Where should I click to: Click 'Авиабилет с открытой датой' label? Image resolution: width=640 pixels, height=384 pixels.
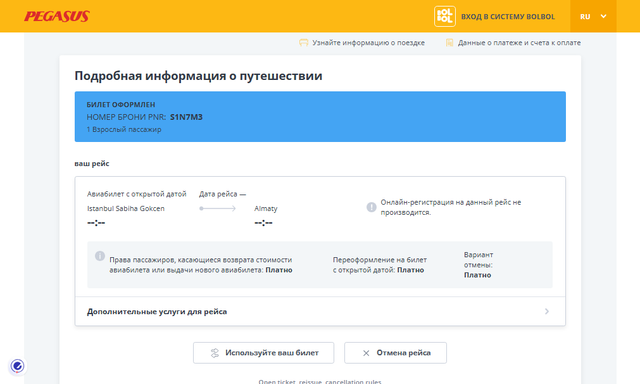coord(137,194)
